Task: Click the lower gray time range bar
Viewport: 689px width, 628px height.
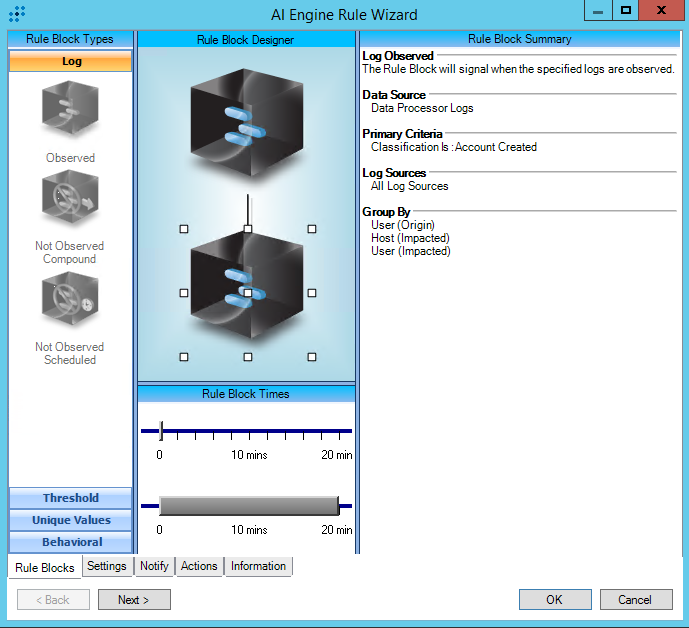Action: pyautogui.click(x=248, y=505)
